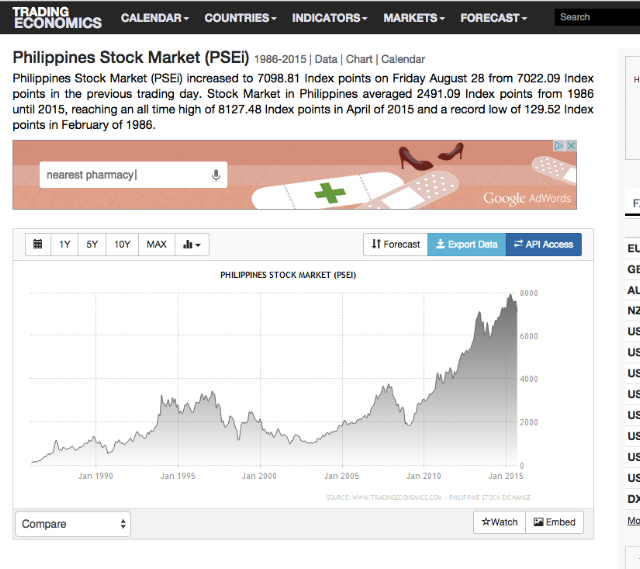Open the MARKETS menu
The width and height of the screenshot is (640, 569).
click(x=414, y=18)
